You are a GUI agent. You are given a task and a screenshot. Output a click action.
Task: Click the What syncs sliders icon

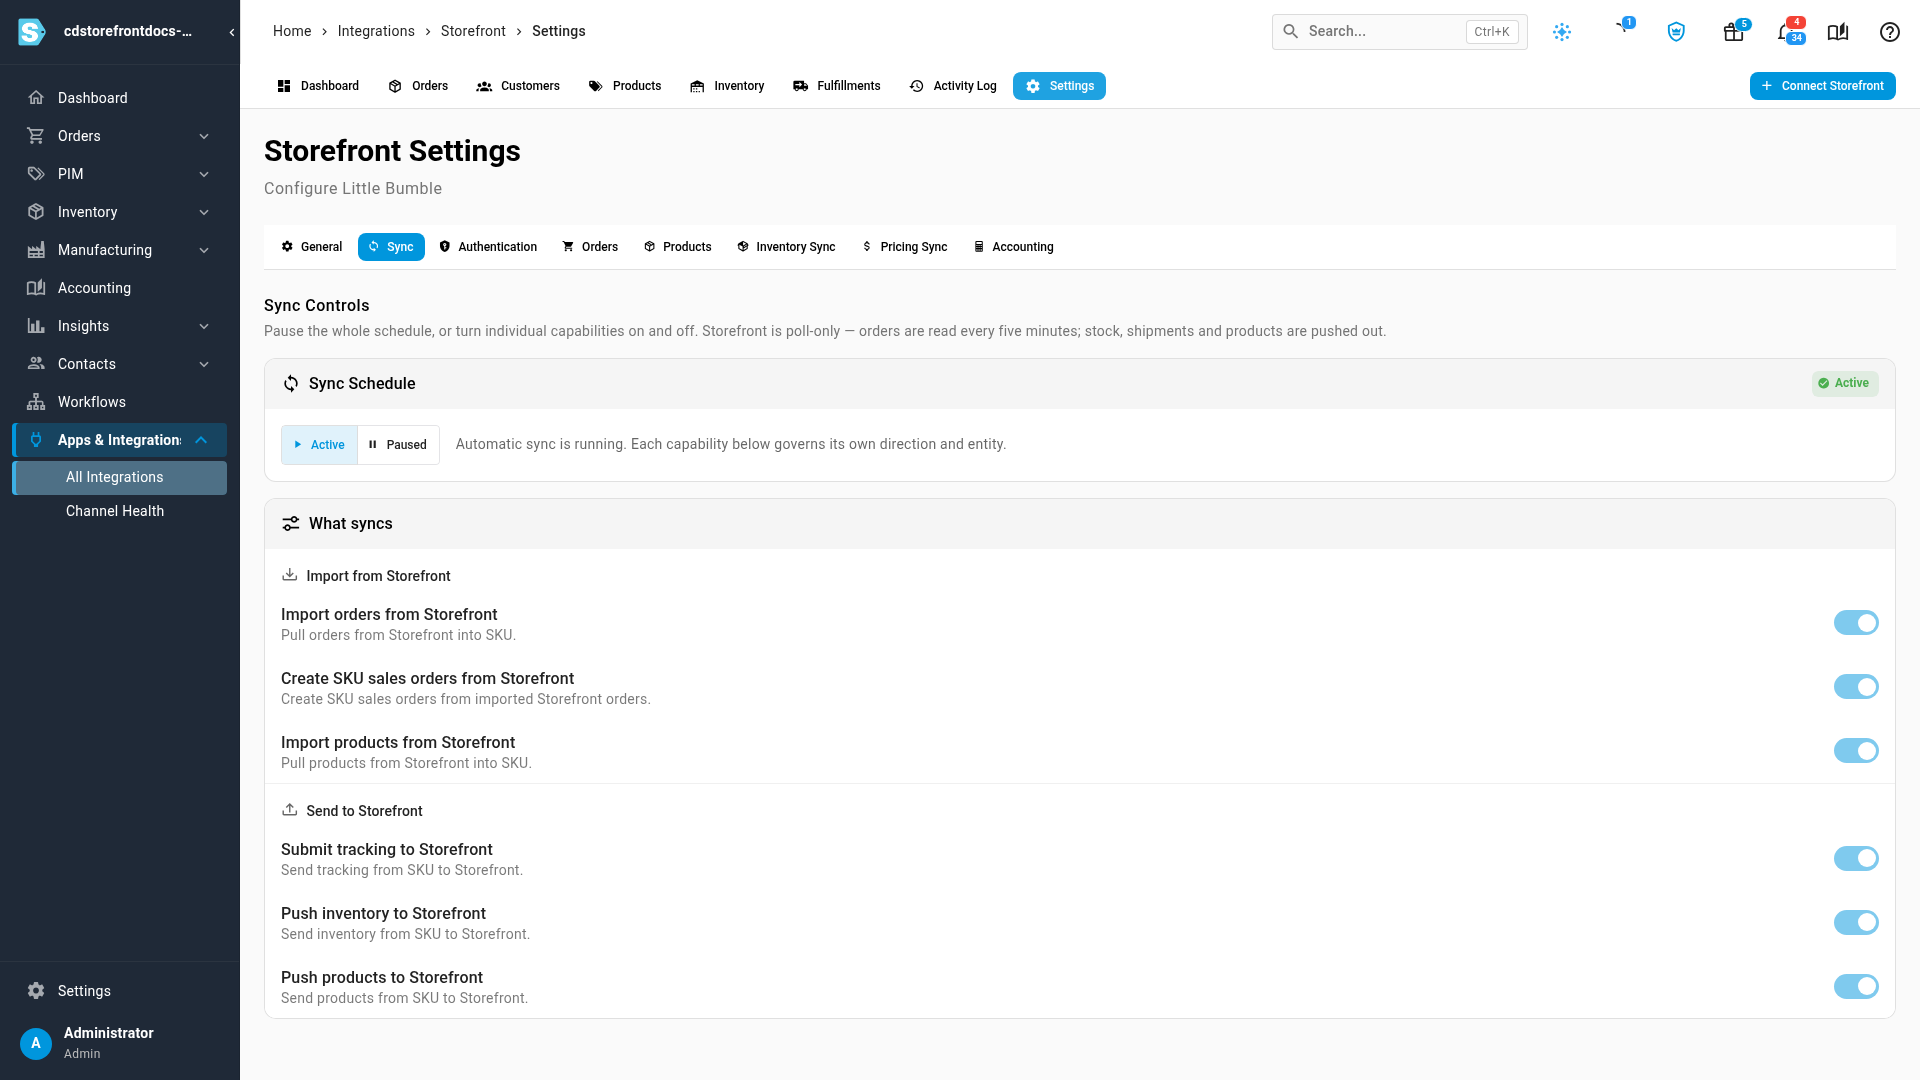coord(291,524)
